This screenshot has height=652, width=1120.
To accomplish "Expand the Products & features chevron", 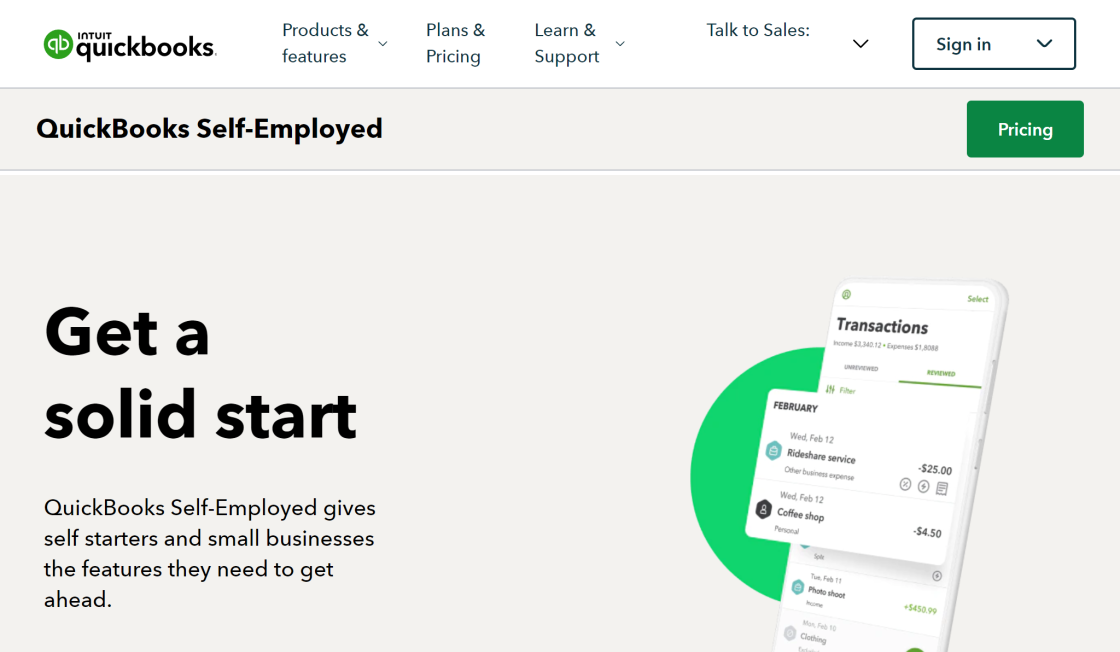I will [383, 44].
